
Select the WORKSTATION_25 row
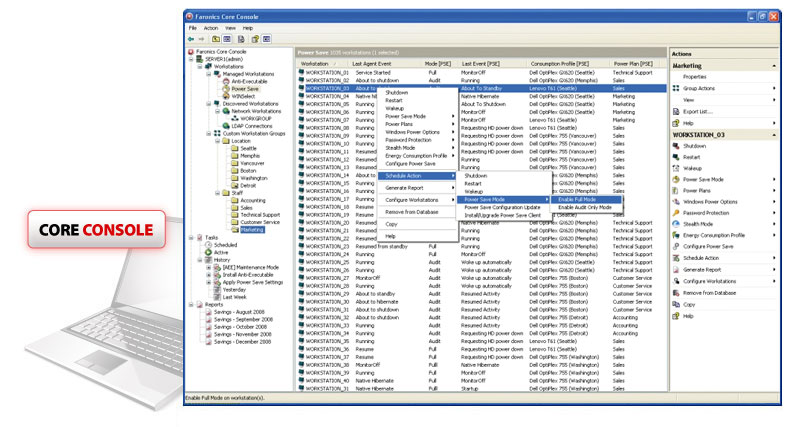pos(327,262)
